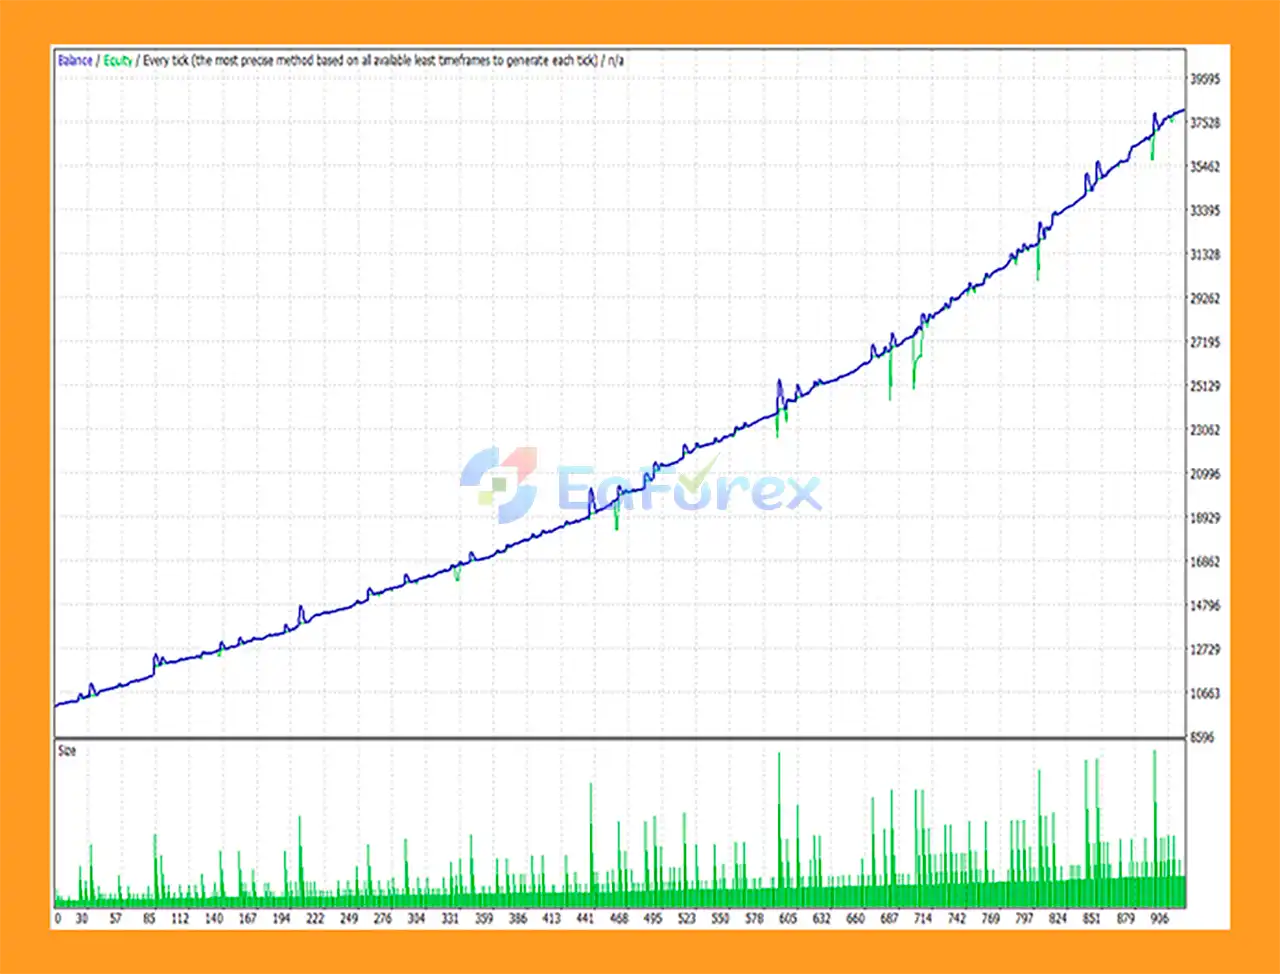Click the 0 mark on the trade axis

pyautogui.click(x=58, y=918)
